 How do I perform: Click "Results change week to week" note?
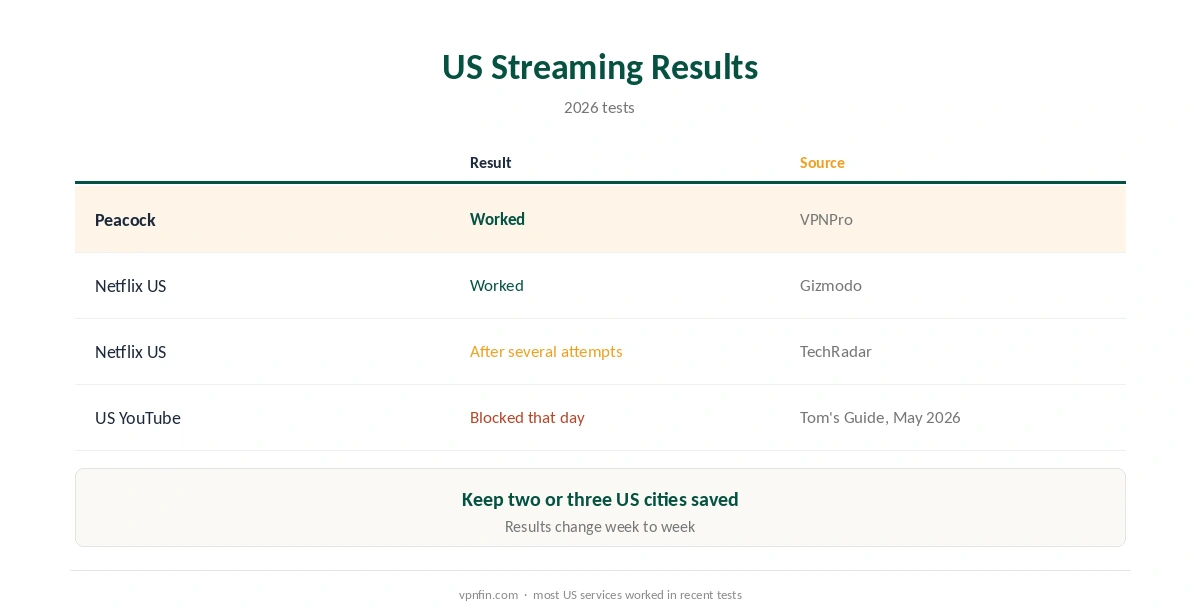tap(600, 526)
